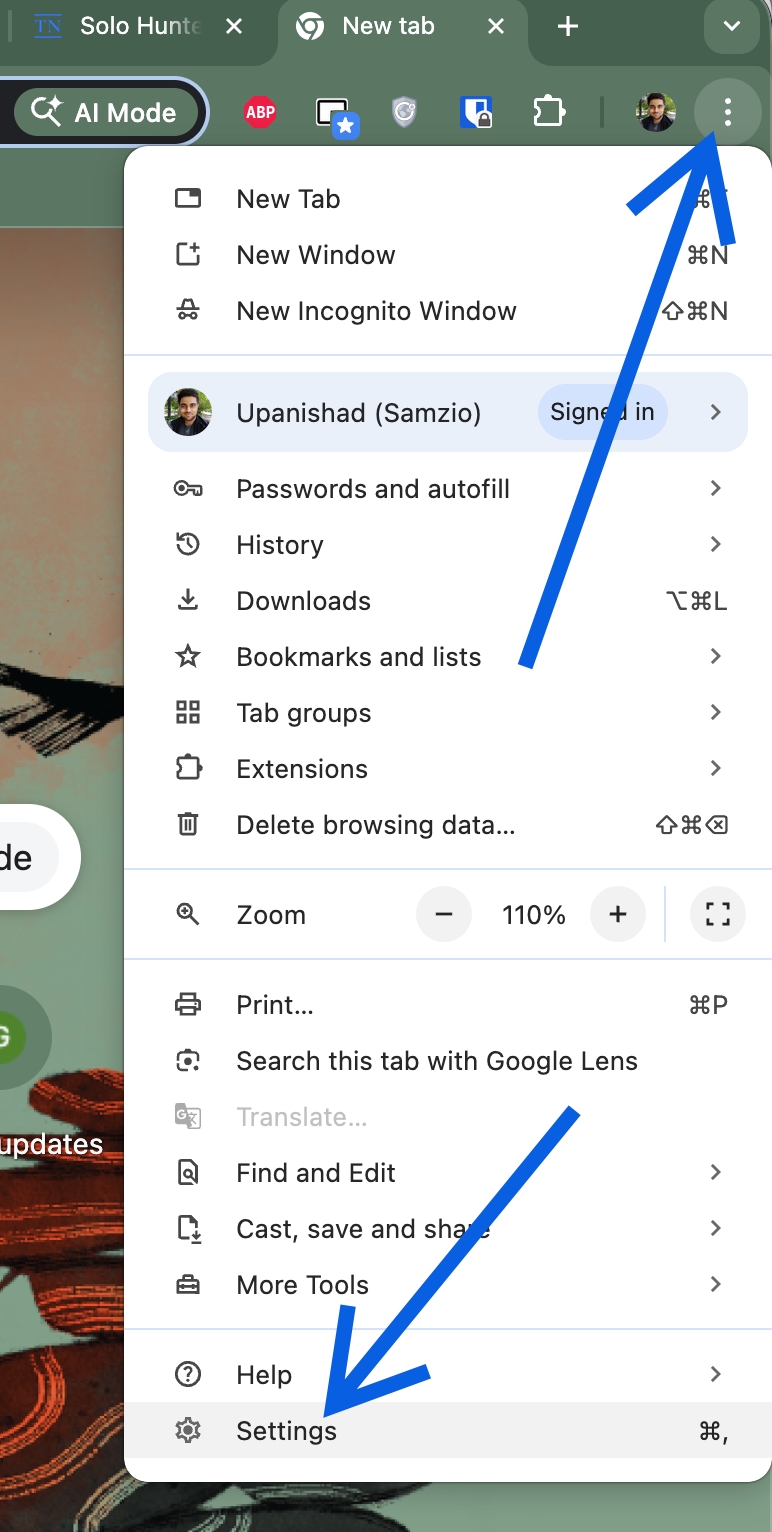Expand the tab list chevron at top right

pos(731,27)
